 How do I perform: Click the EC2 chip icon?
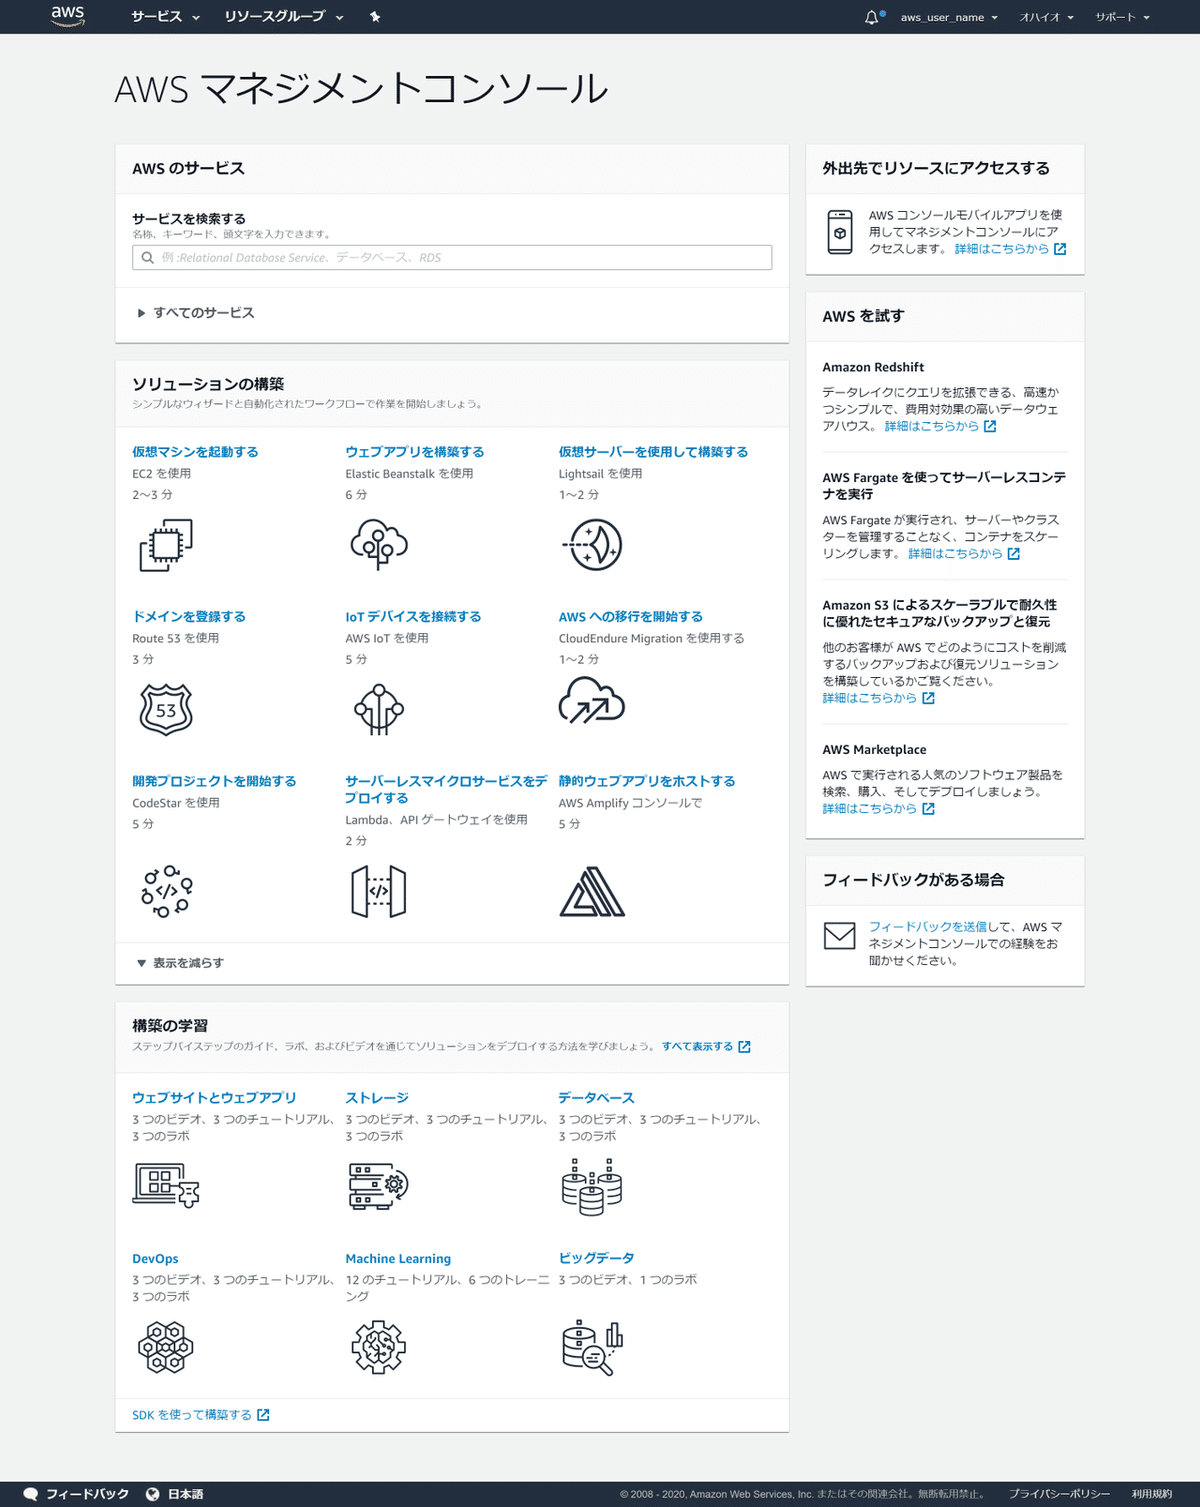tap(166, 545)
